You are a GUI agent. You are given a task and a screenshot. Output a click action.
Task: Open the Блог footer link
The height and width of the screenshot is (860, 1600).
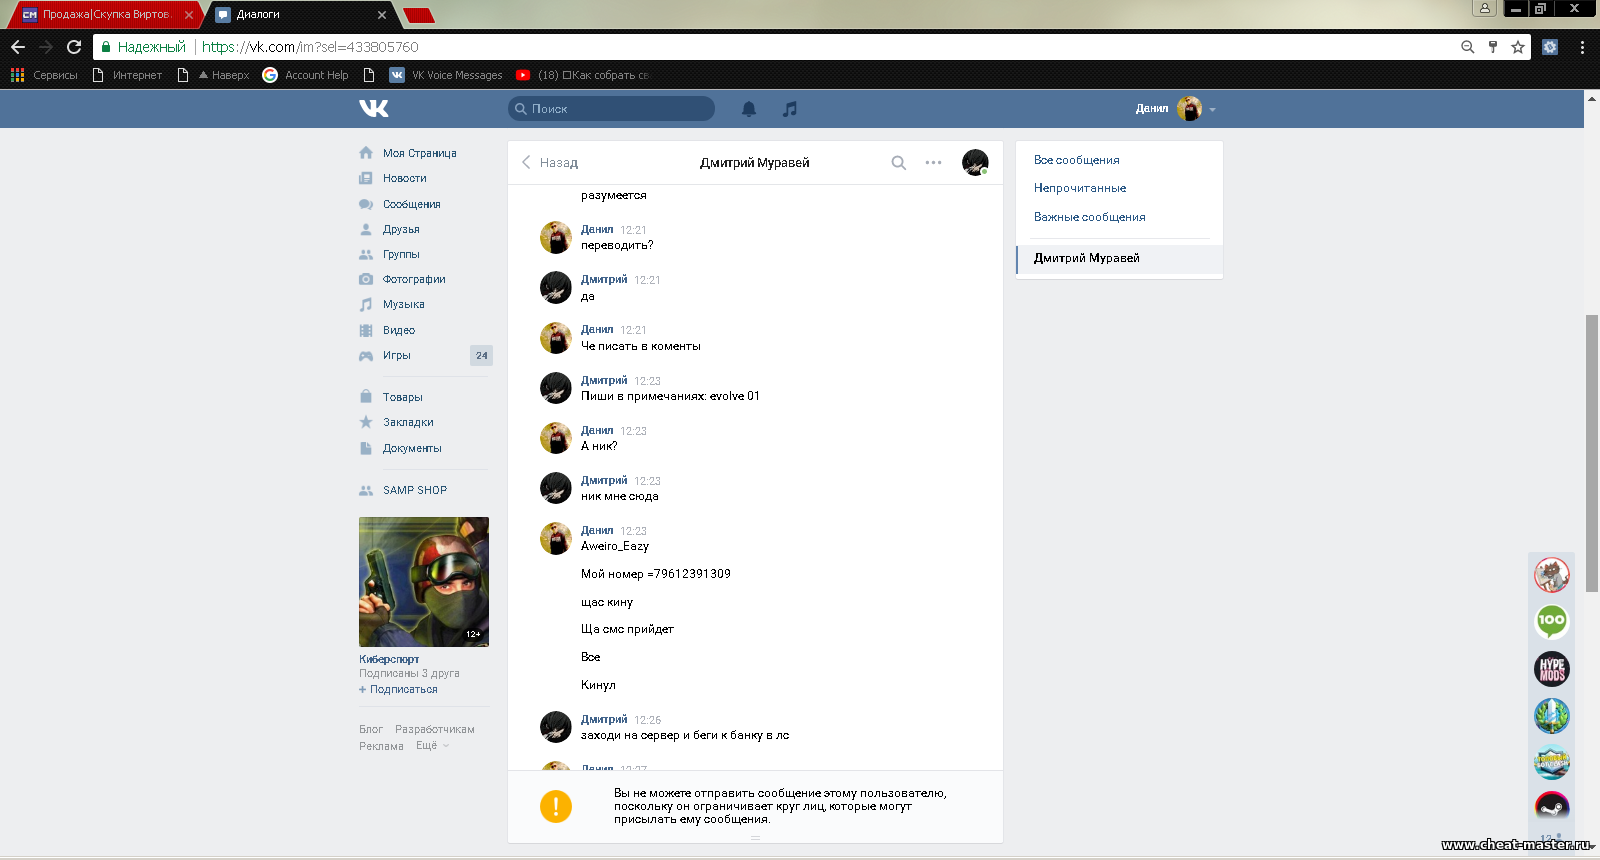tap(371, 729)
